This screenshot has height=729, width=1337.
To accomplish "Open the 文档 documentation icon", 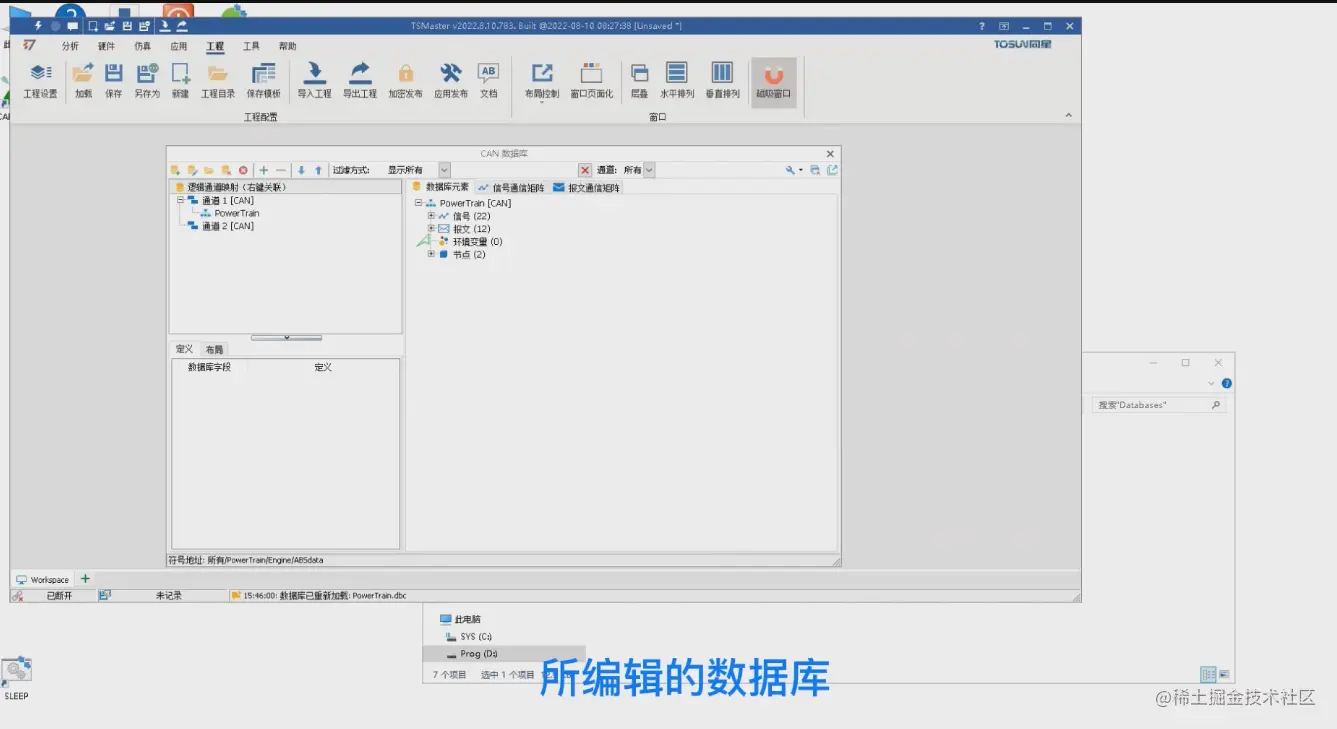I will [x=488, y=80].
